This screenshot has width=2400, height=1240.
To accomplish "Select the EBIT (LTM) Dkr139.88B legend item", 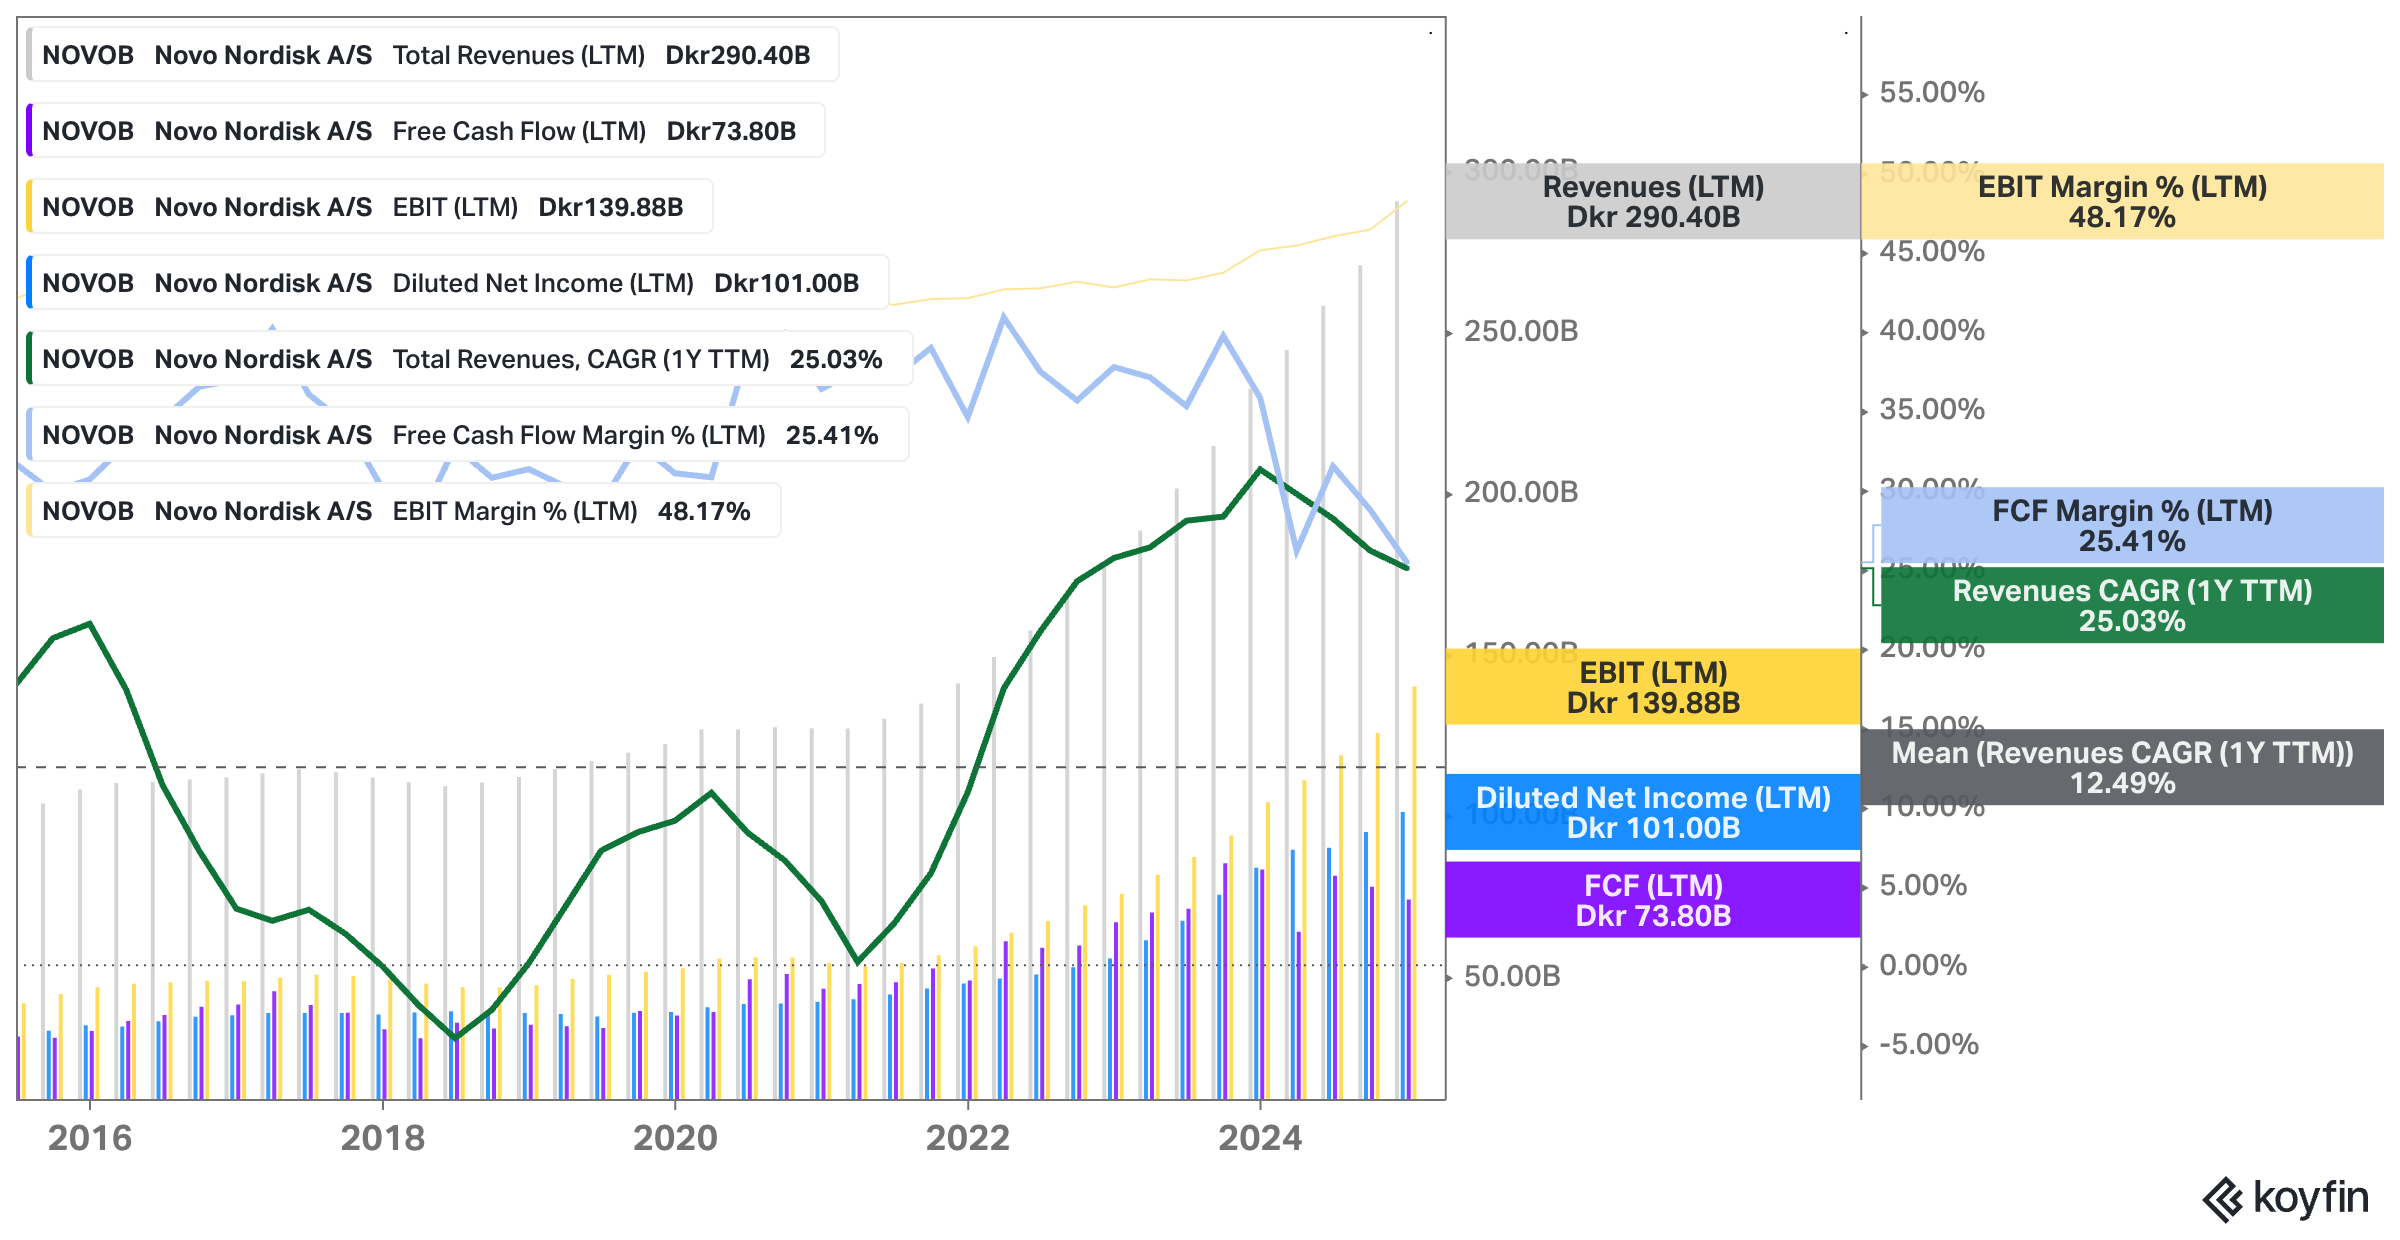I will [x=370, y=207].
